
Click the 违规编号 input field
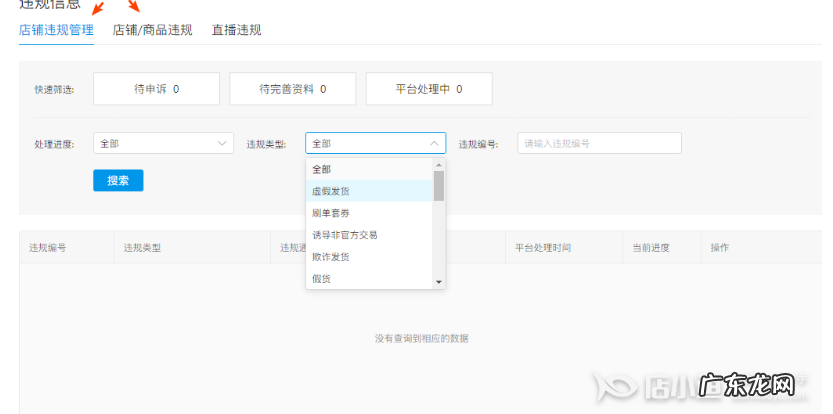tap(599, 143)
